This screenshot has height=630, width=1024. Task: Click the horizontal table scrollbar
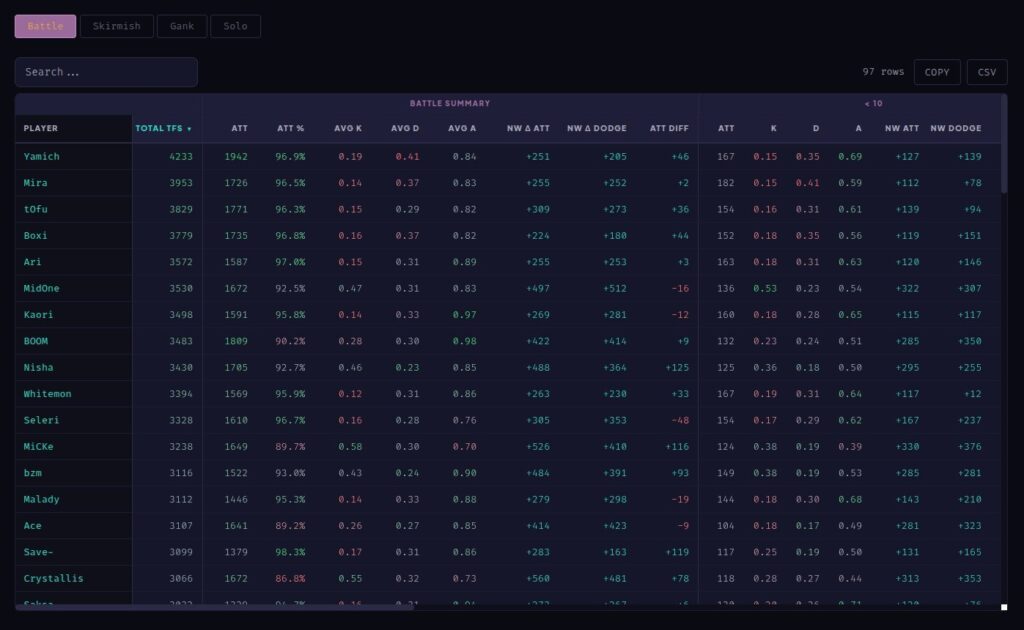coord(215,606)
